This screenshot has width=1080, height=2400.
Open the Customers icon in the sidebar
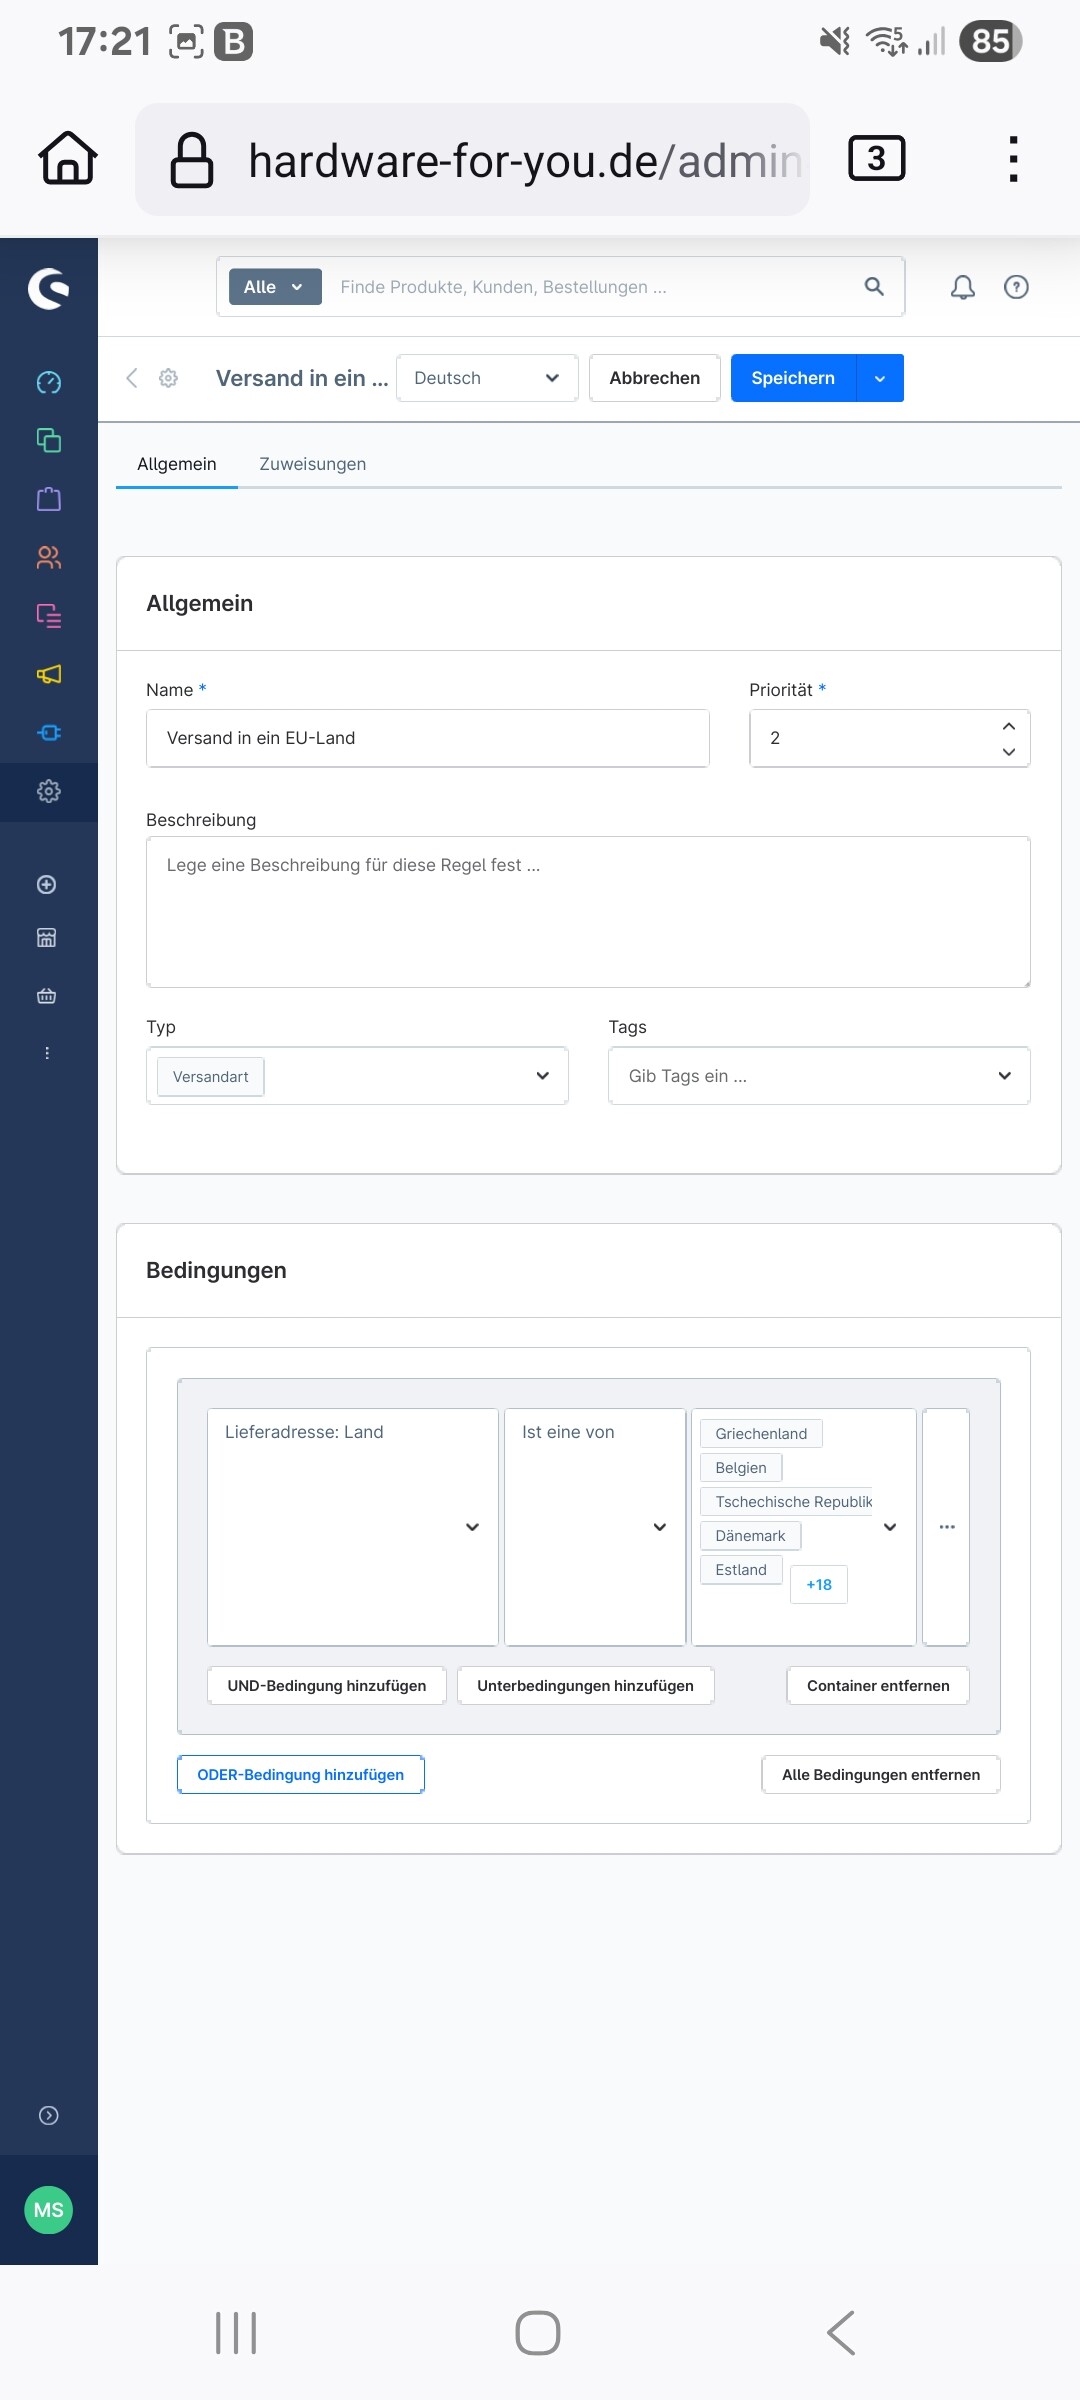48,557
